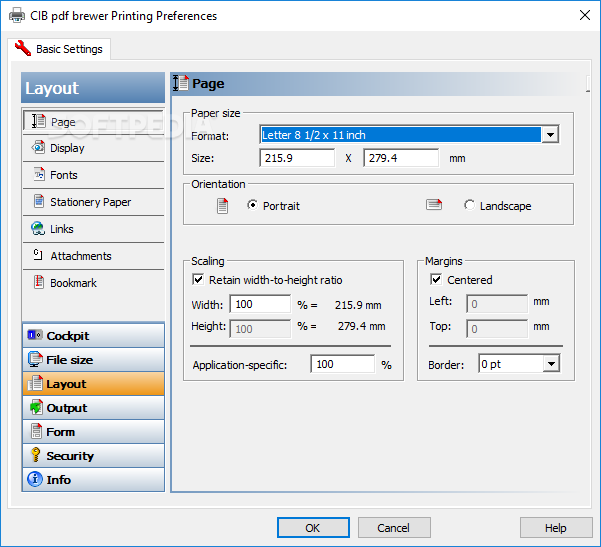Open the Display settings entry
The image size is (601, 547).
click(94, 148)
